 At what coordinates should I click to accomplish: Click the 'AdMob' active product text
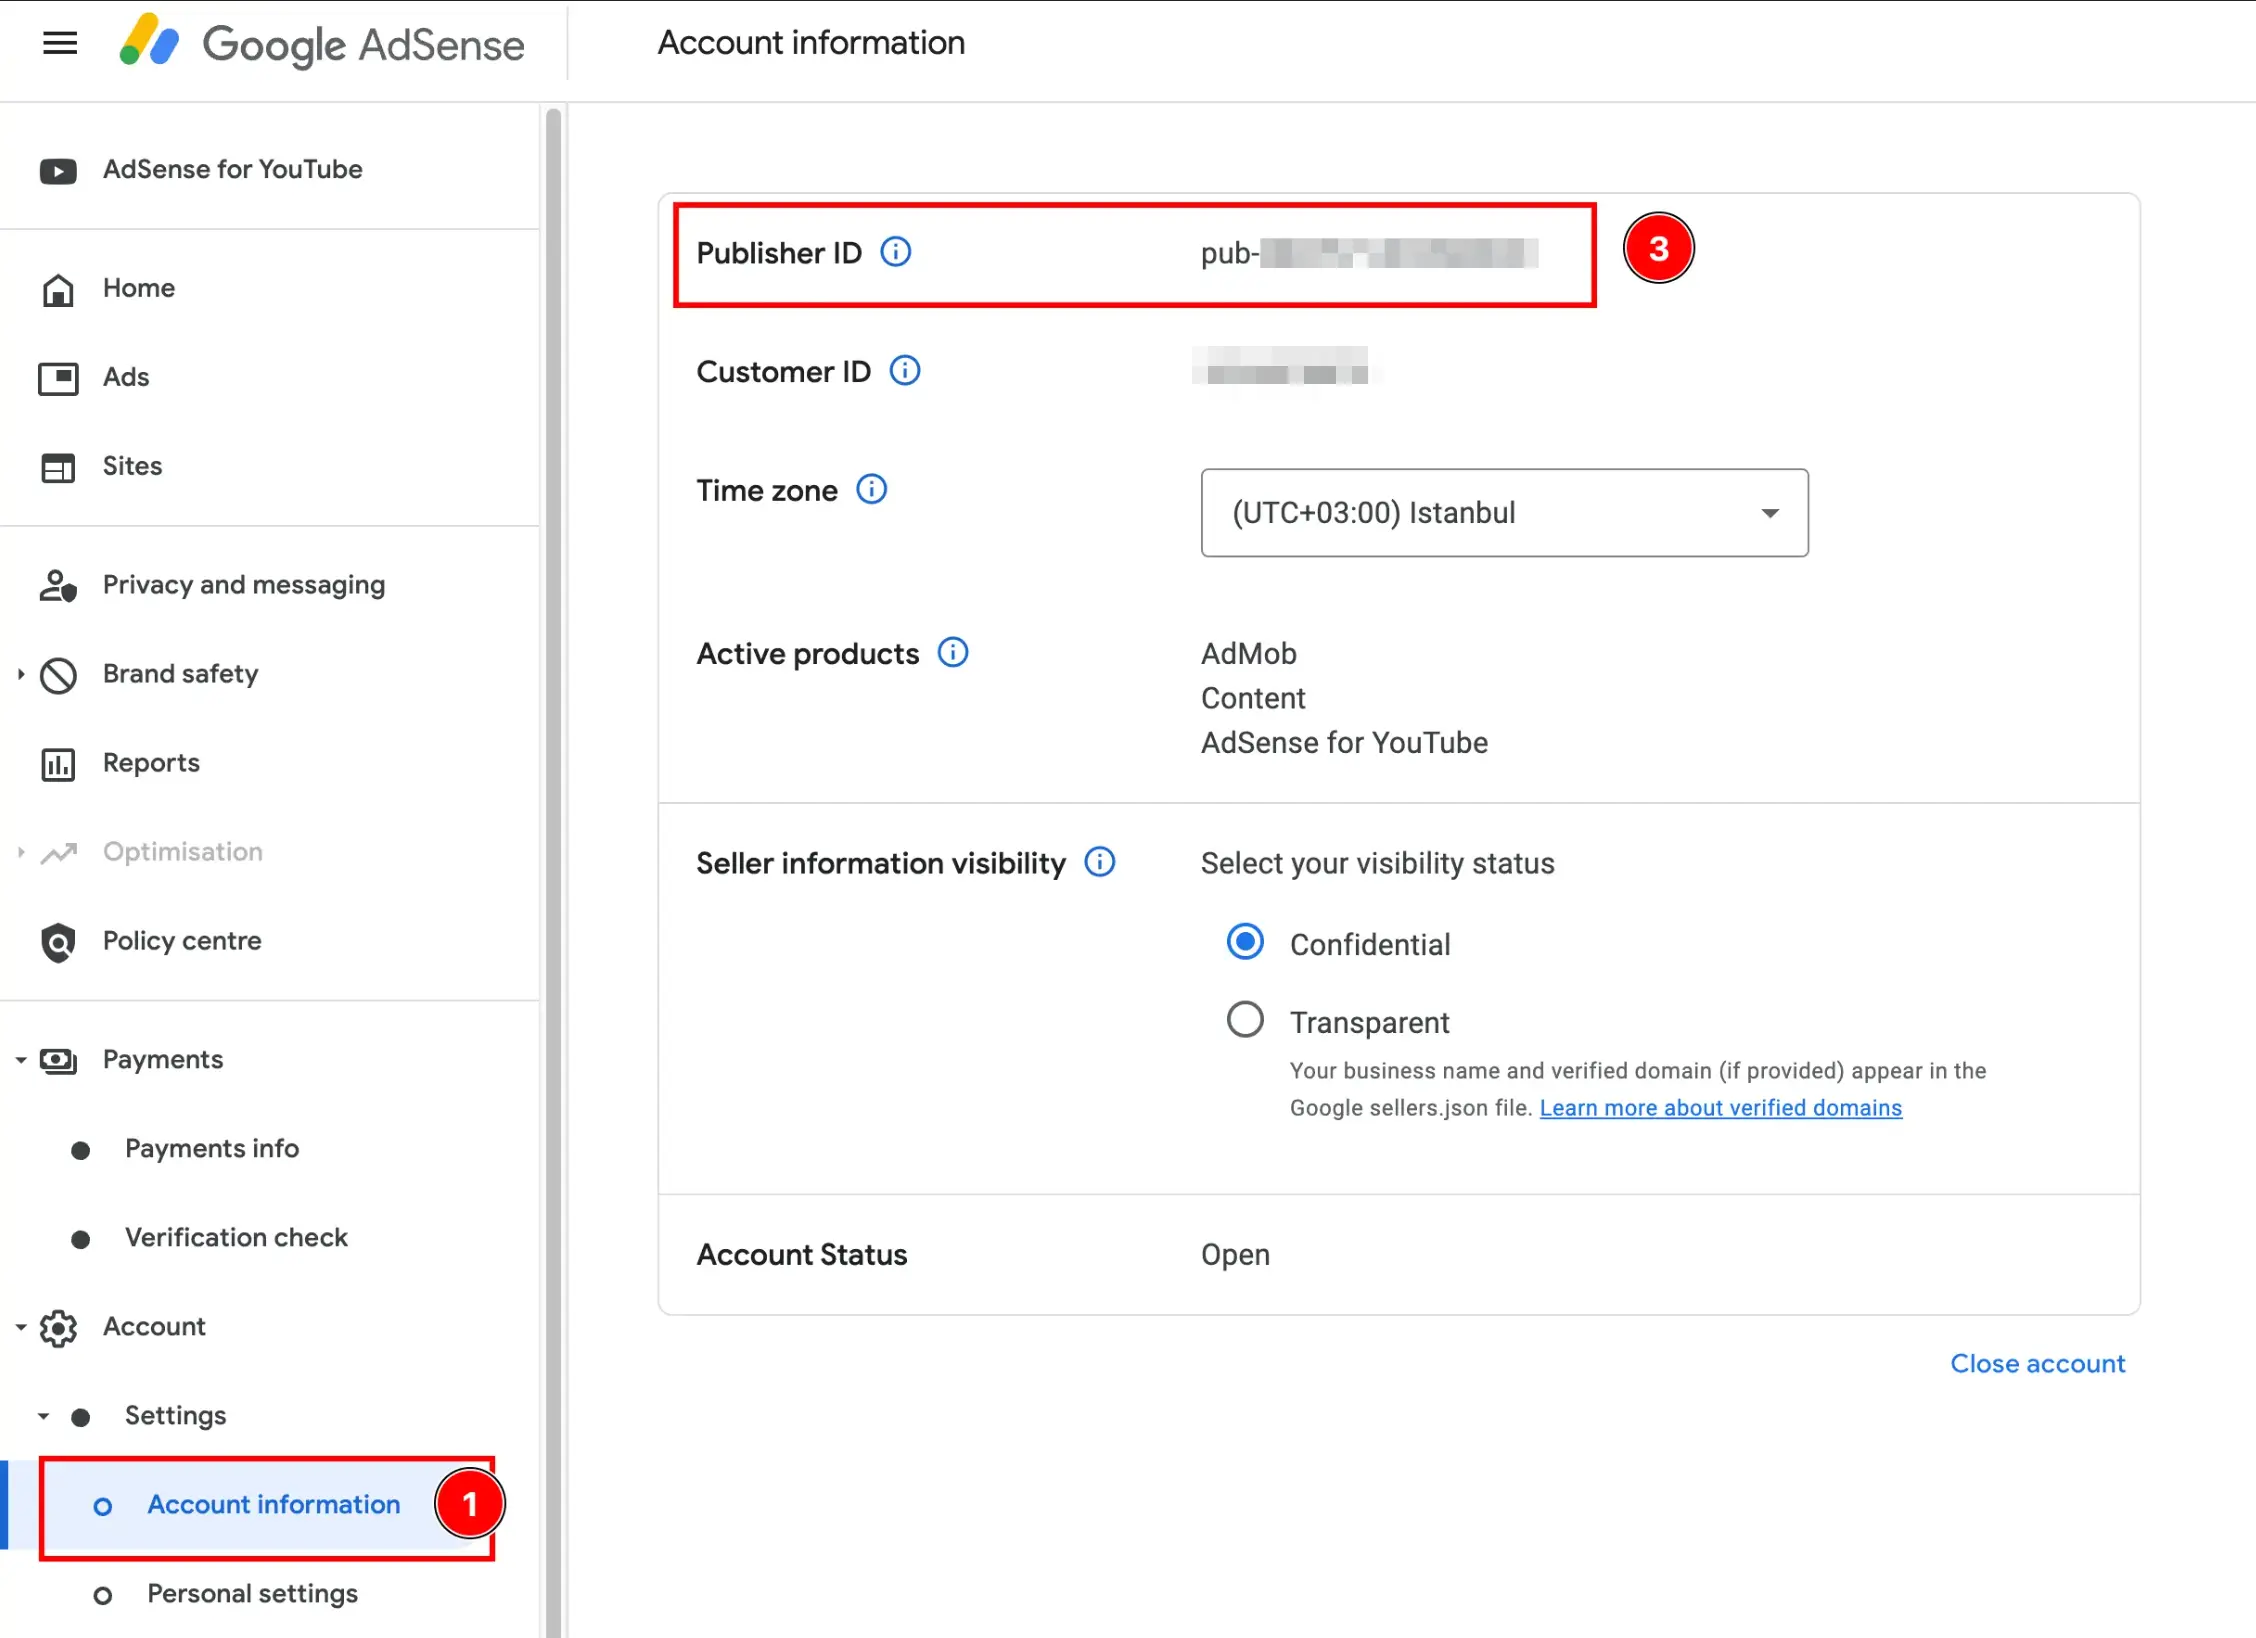(x=1248, y=654)
